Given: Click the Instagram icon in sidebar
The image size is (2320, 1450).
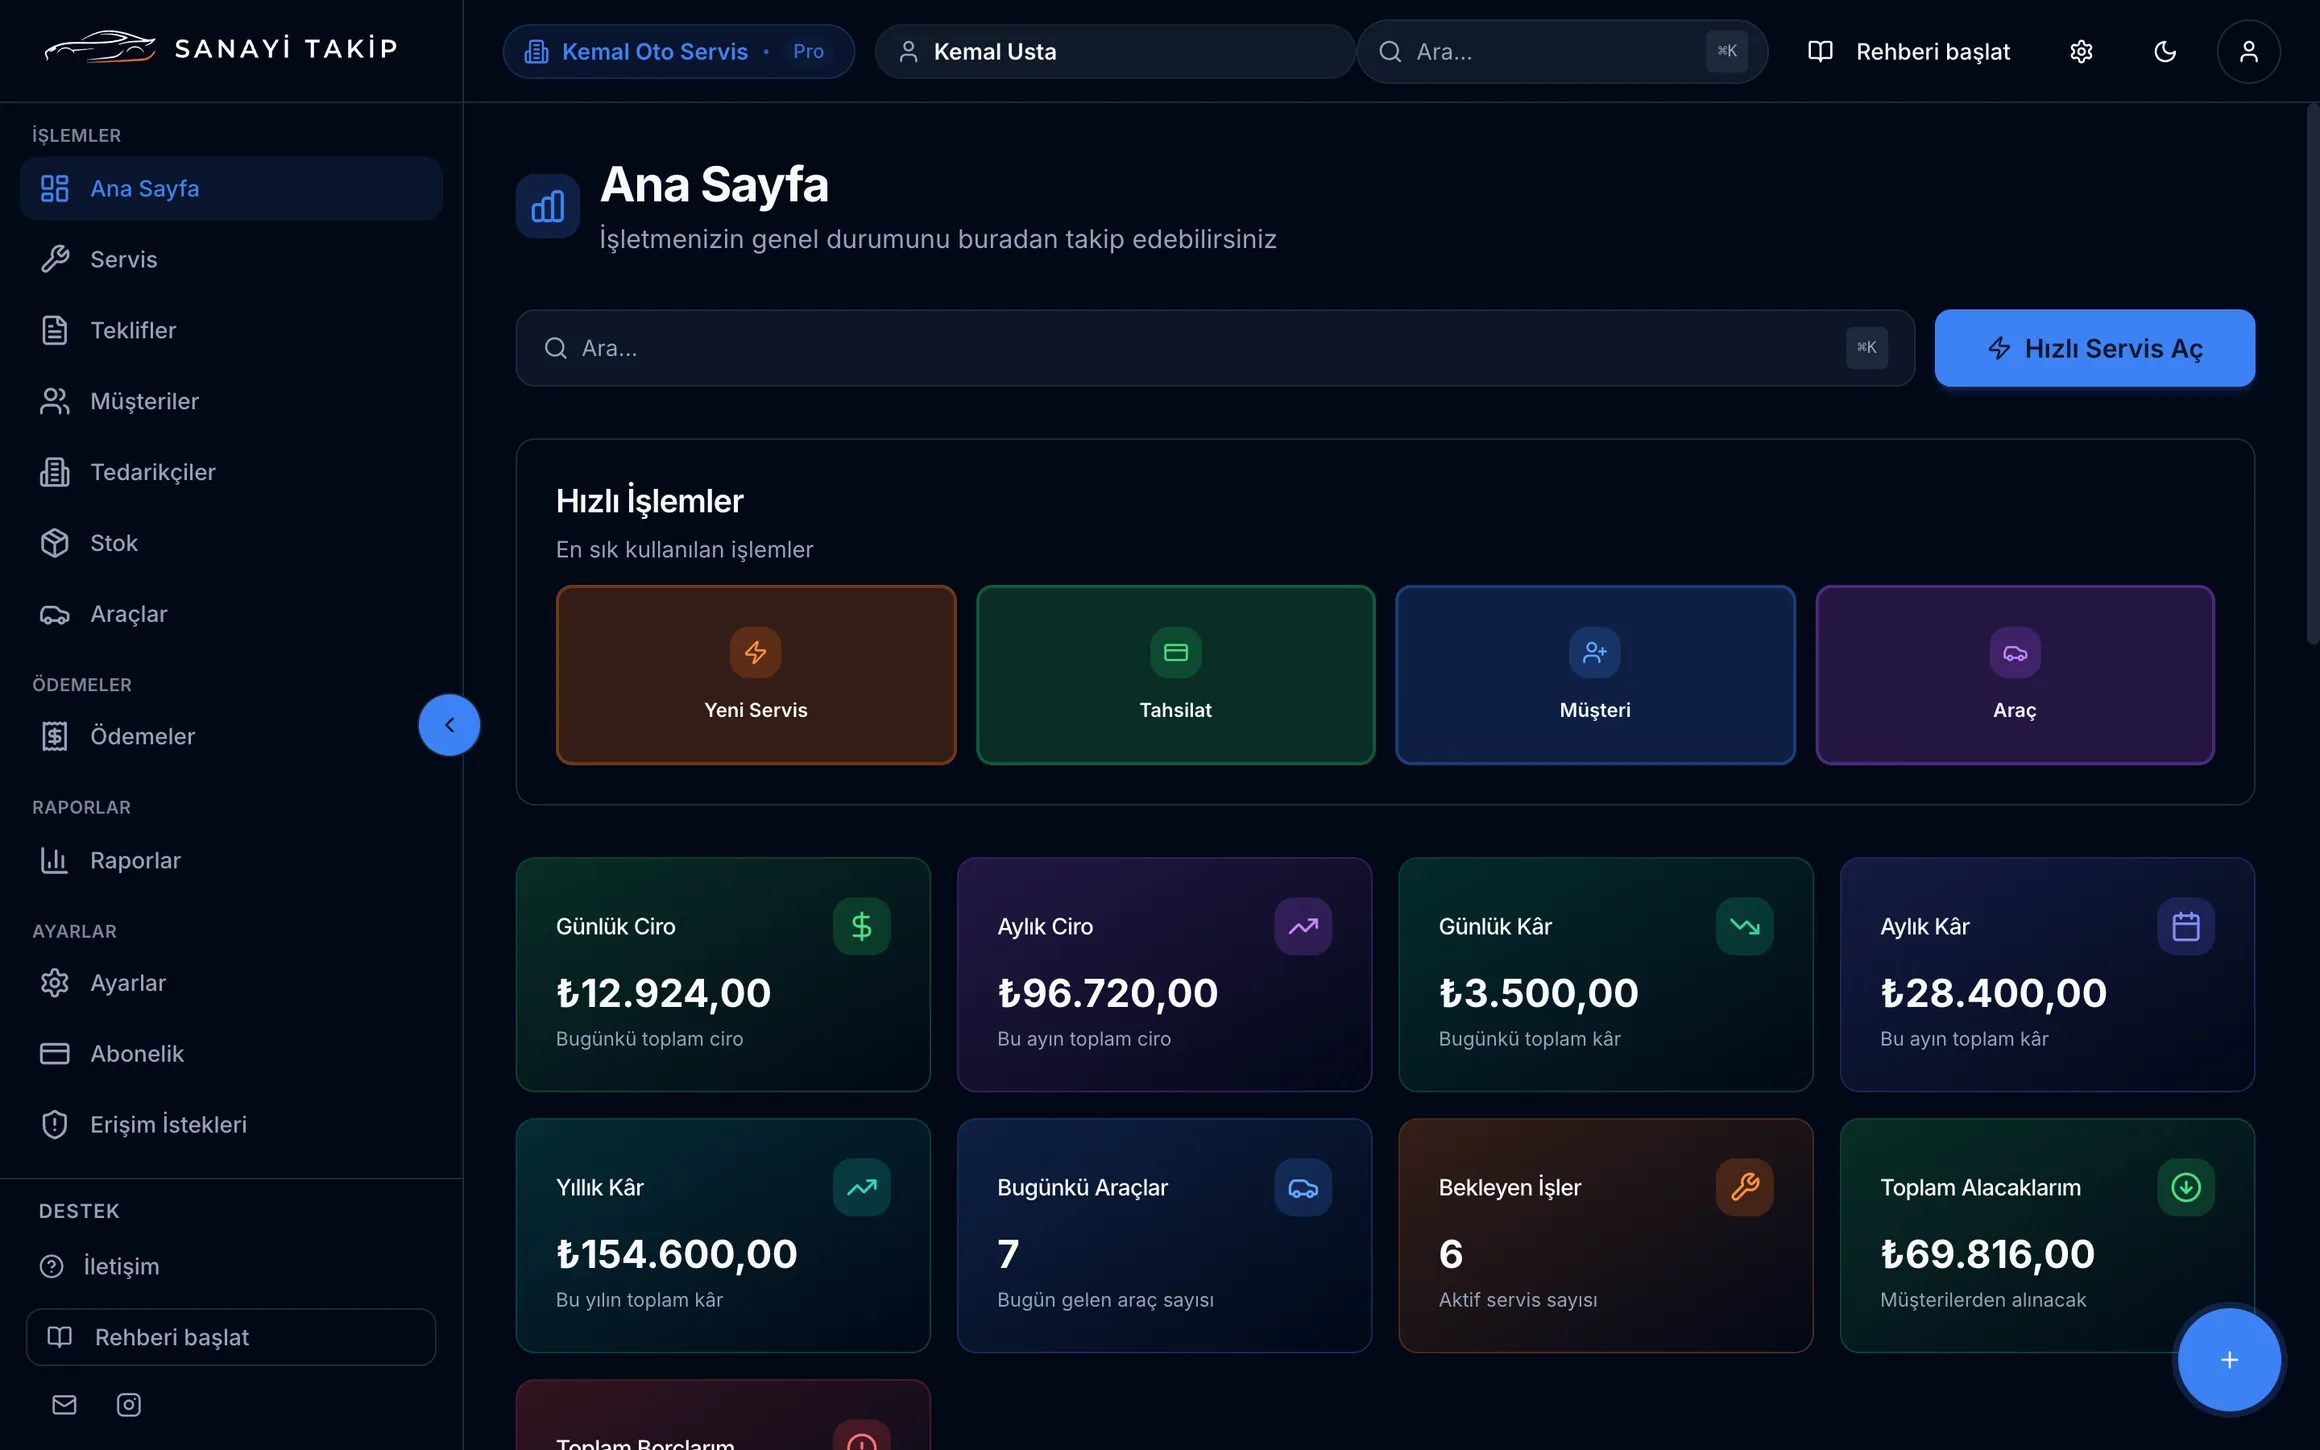Looking at the screenshot, I should point(129,1404).
